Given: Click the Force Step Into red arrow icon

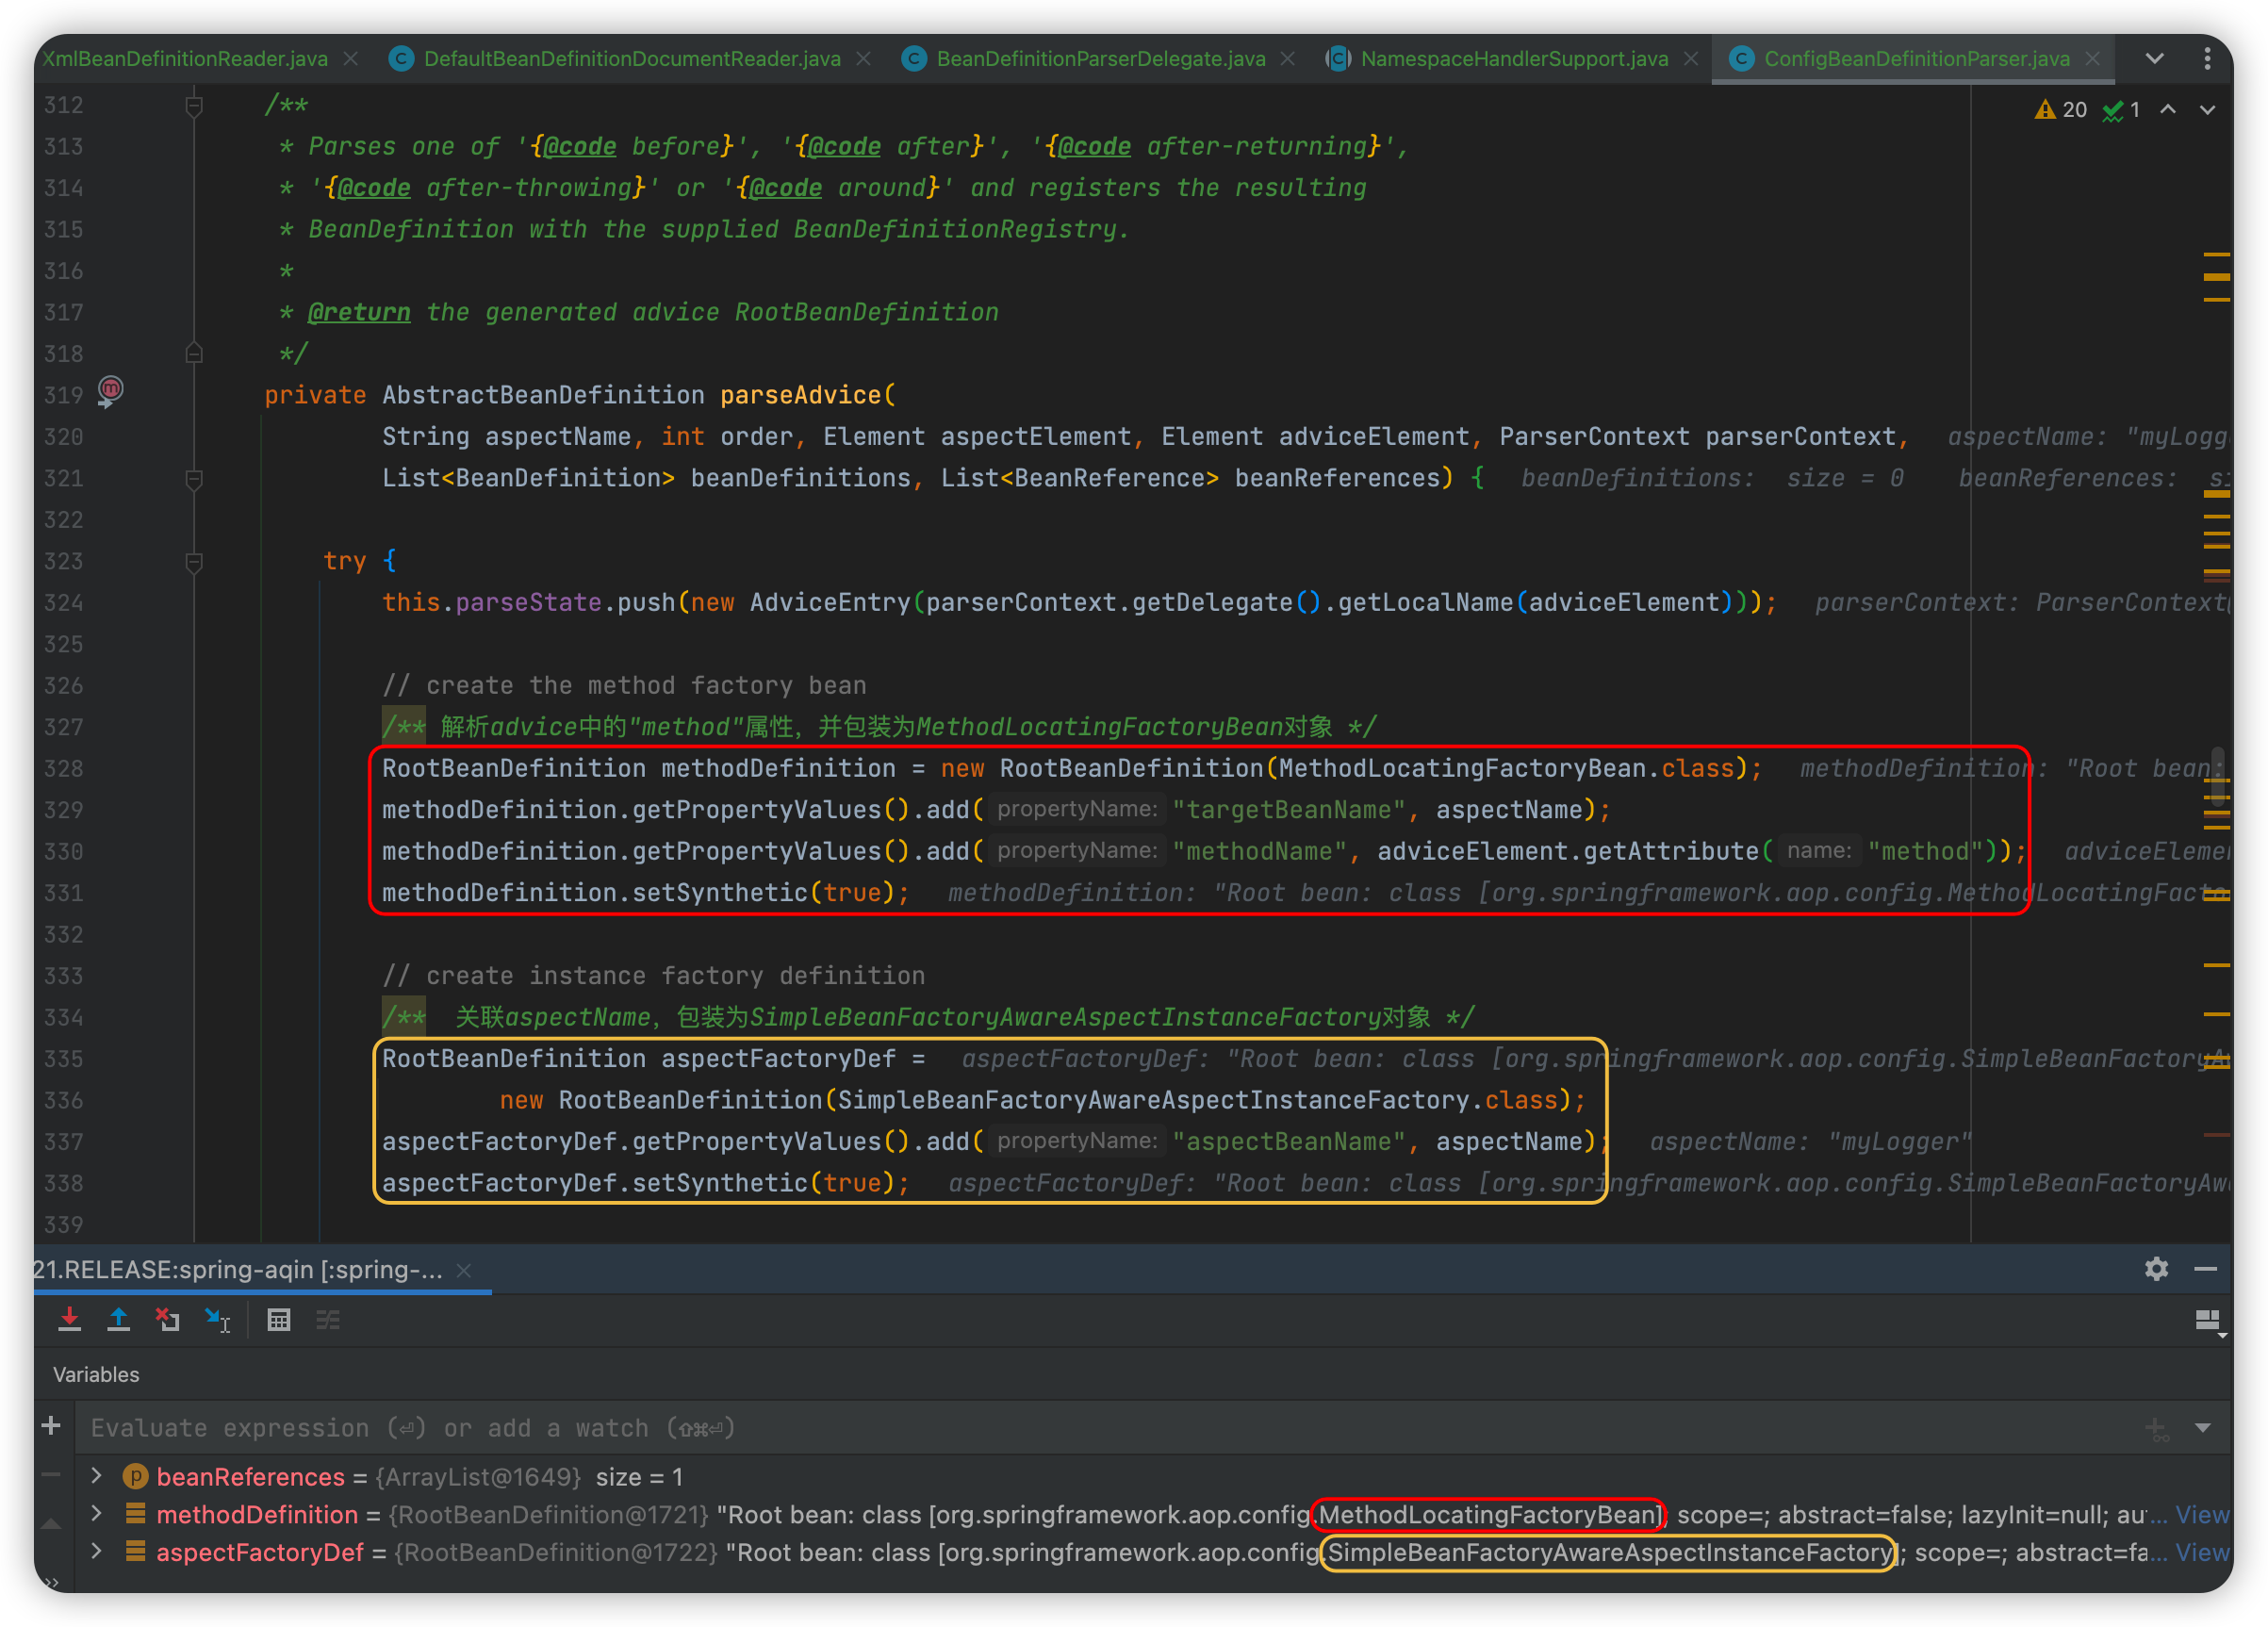Looking at the screenshot, I should pos(69,1320).
